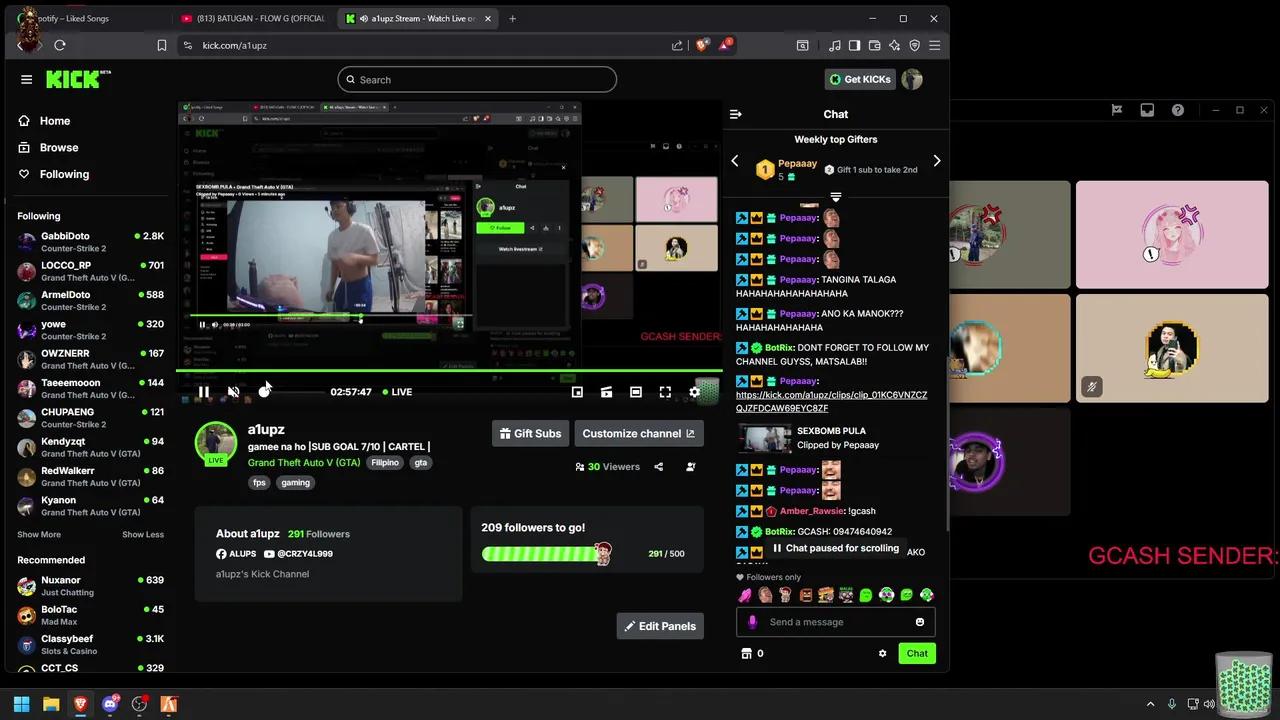Screen dimensions: 1280x720
Task: Click the Send a message chat field
Action: [x=830, y=621]
